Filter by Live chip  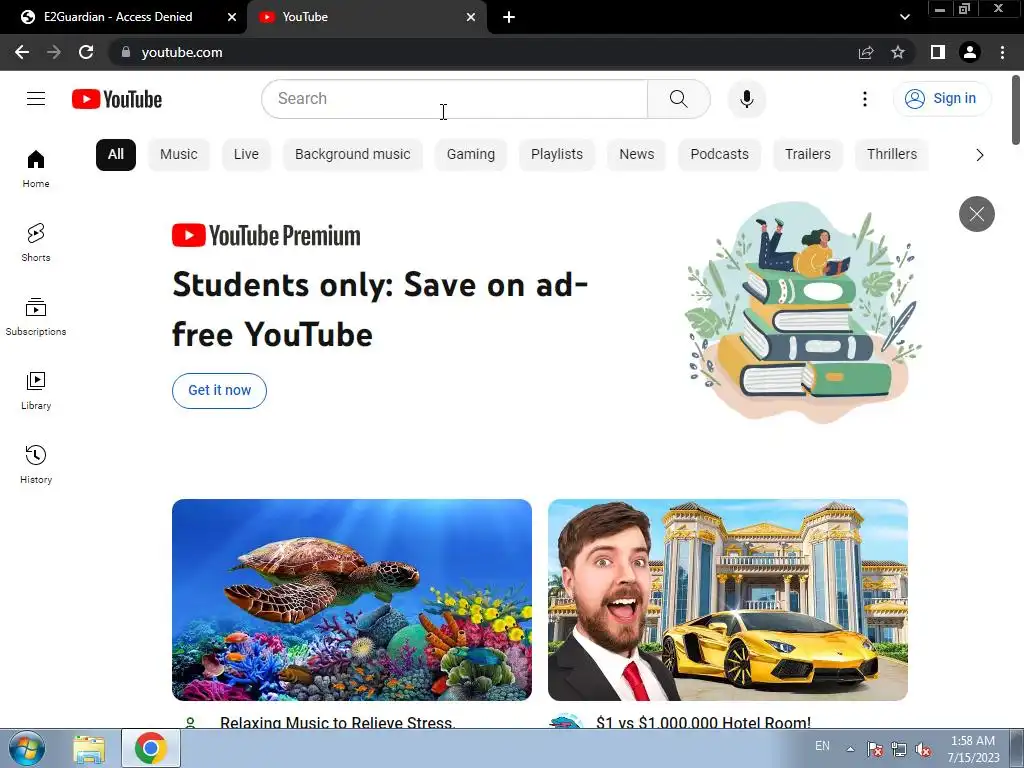[246, 155]
